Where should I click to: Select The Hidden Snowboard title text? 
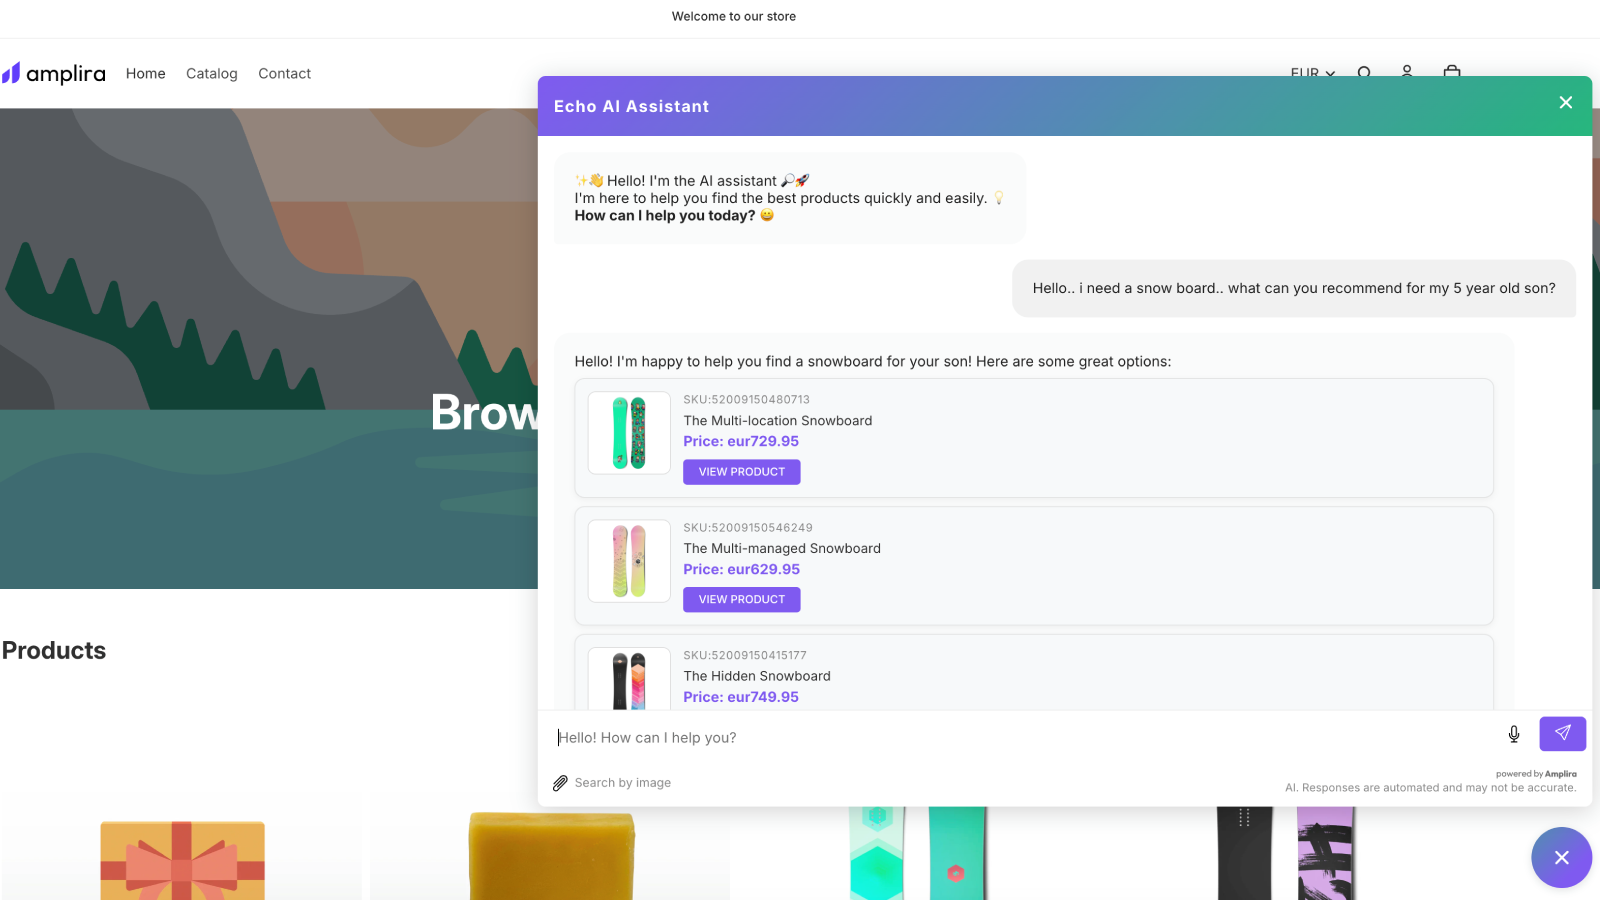click(x=757, y=677)
